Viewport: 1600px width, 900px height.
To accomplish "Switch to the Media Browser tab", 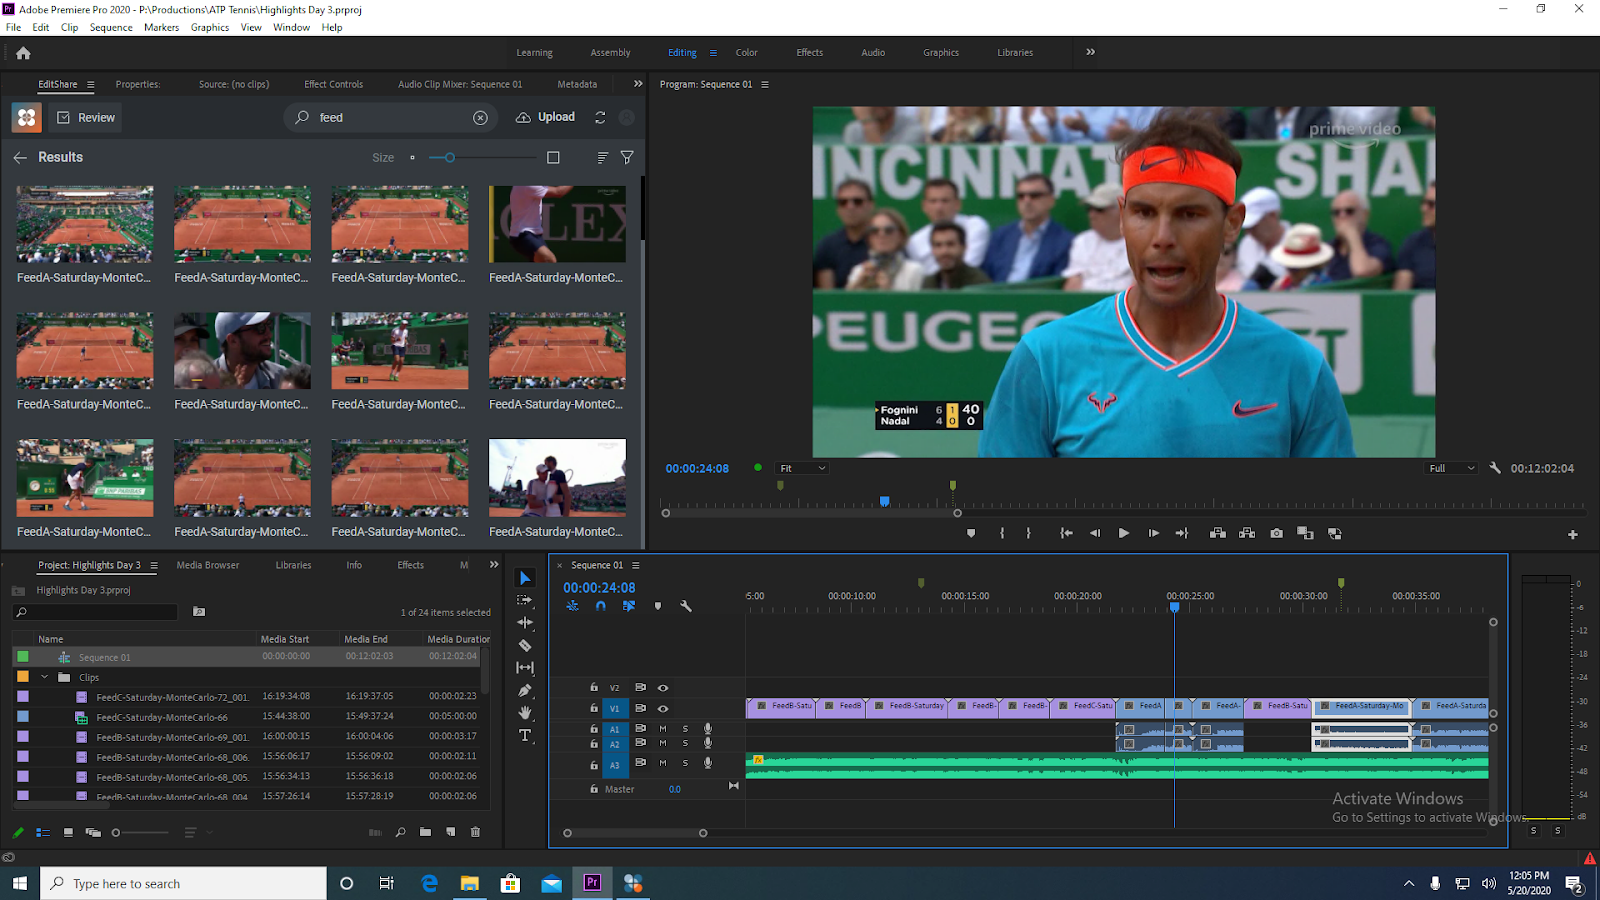I will pos(207,565).
